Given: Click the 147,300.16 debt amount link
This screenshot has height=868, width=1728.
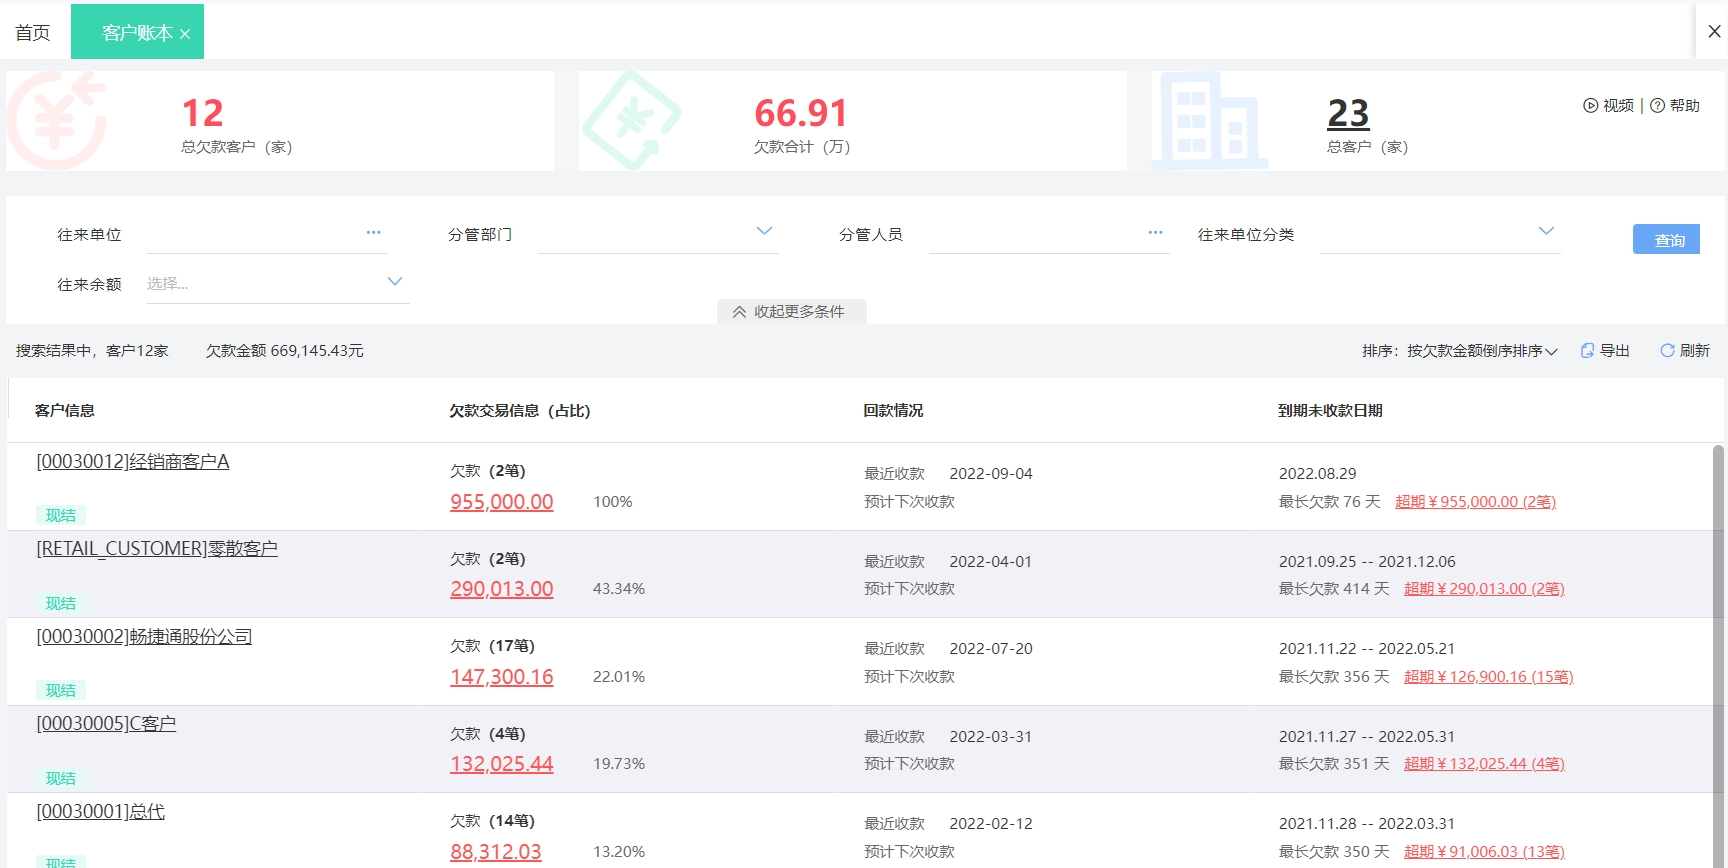Looking at the screenshot, I should (x=501, y=677).
